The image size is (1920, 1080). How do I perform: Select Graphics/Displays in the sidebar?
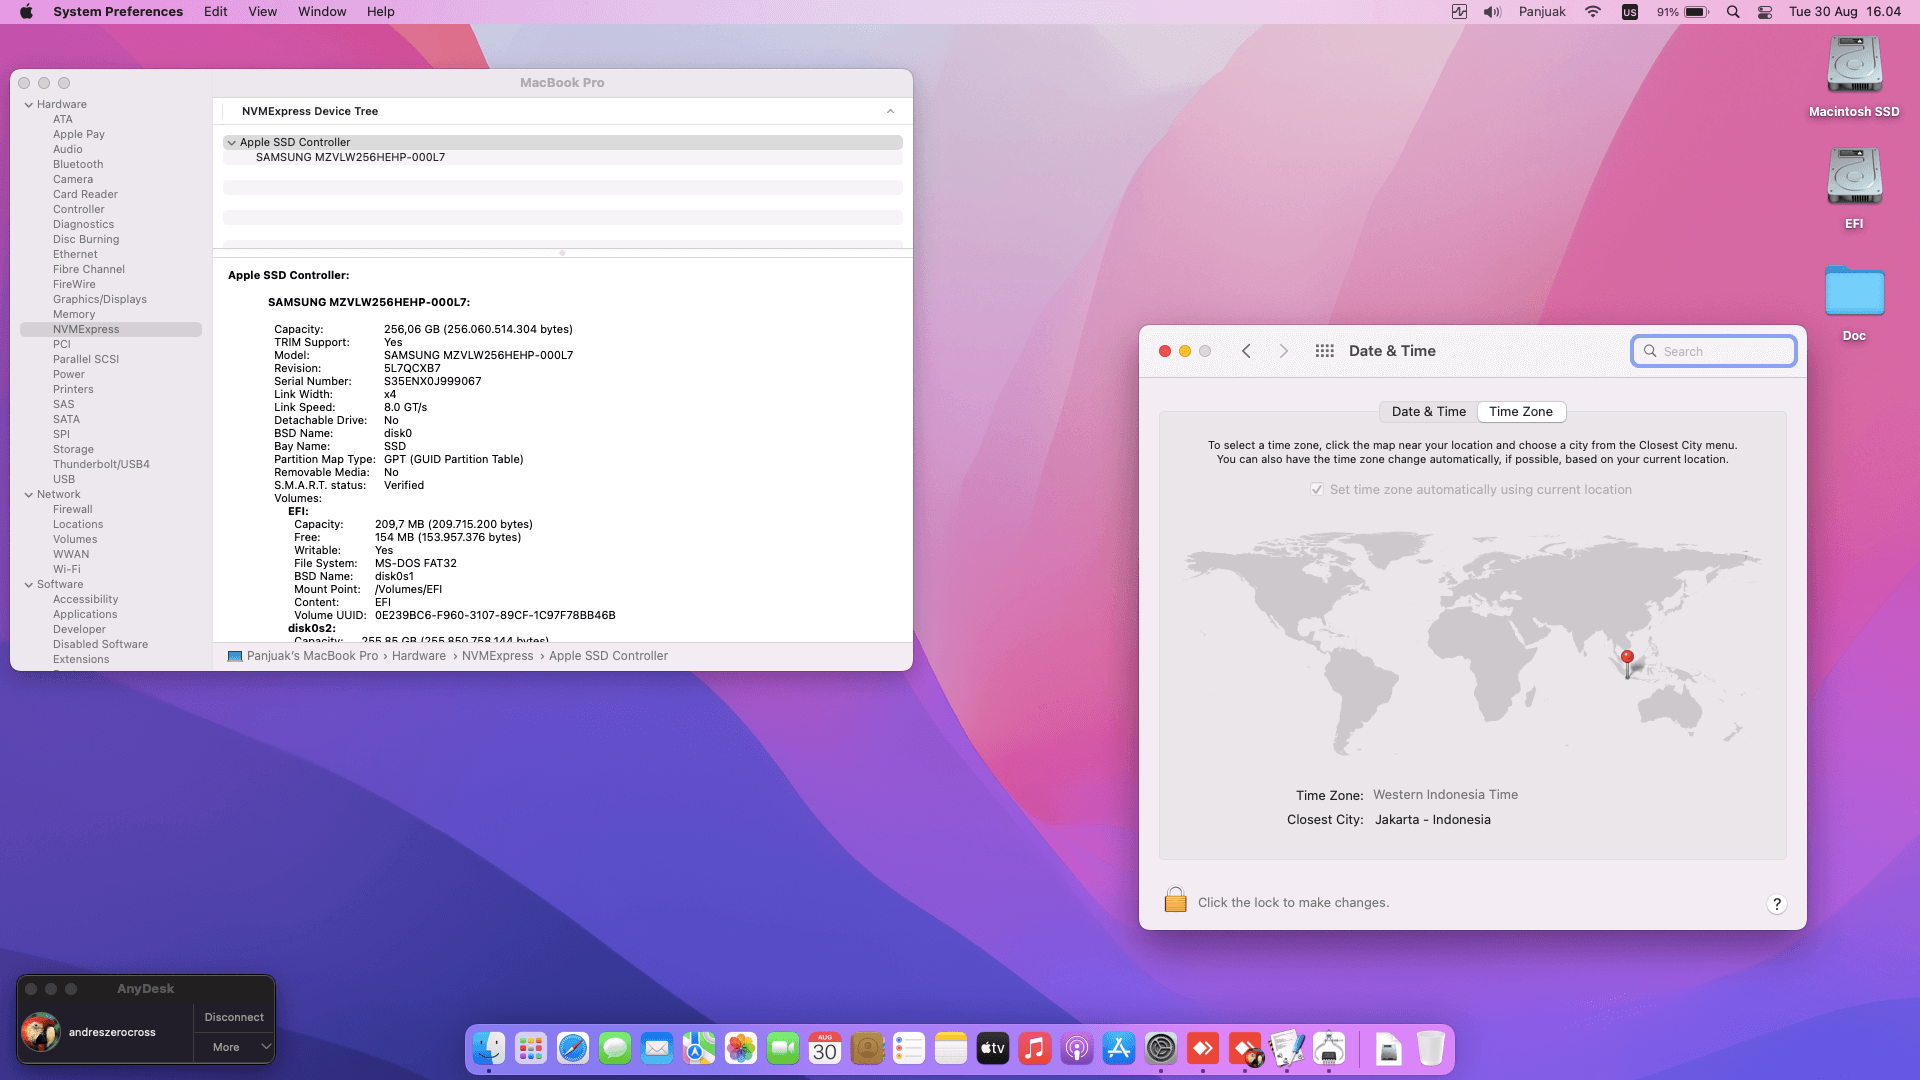[99, 299]
